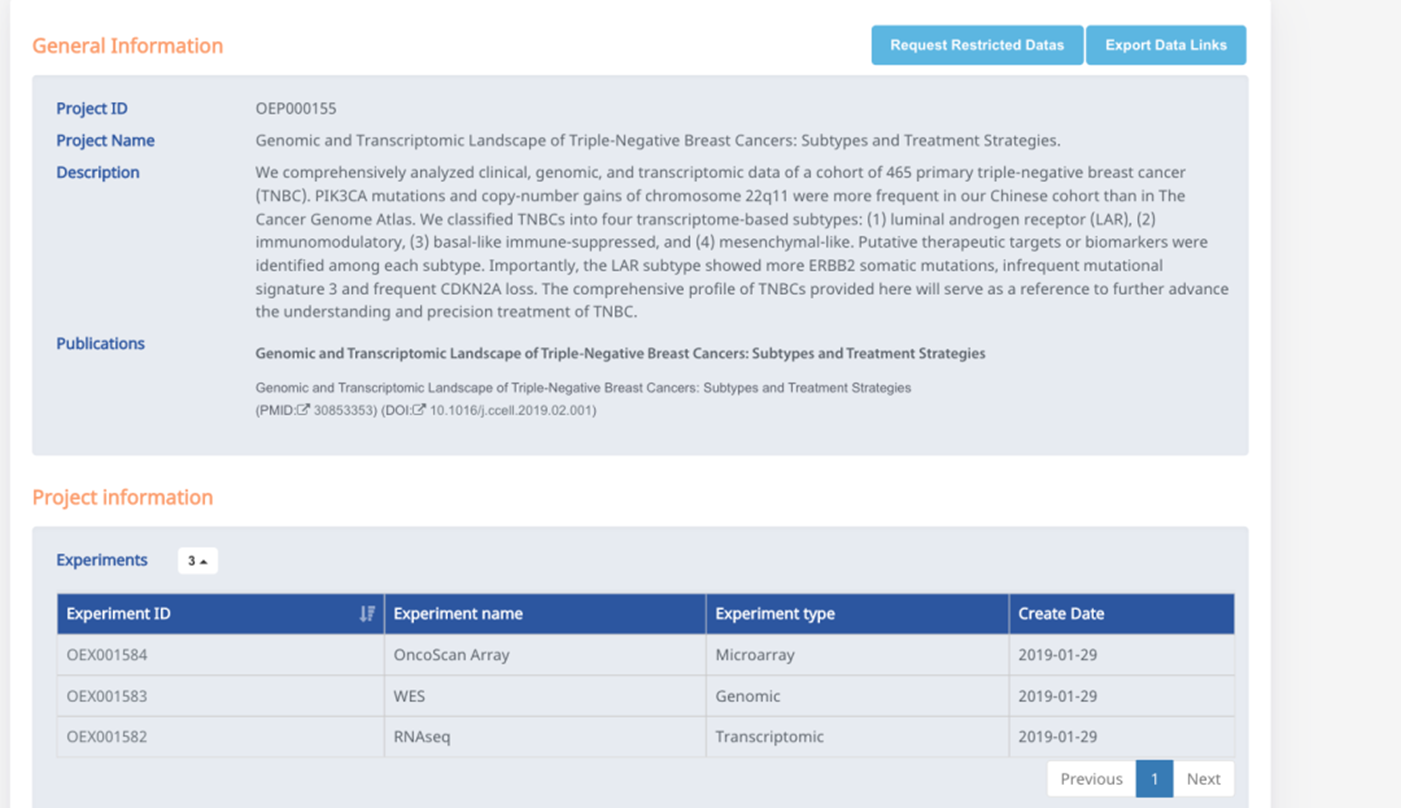Click the General Information heading
The width and height of the screenshot is (1401, 808).
pos(128,46)
